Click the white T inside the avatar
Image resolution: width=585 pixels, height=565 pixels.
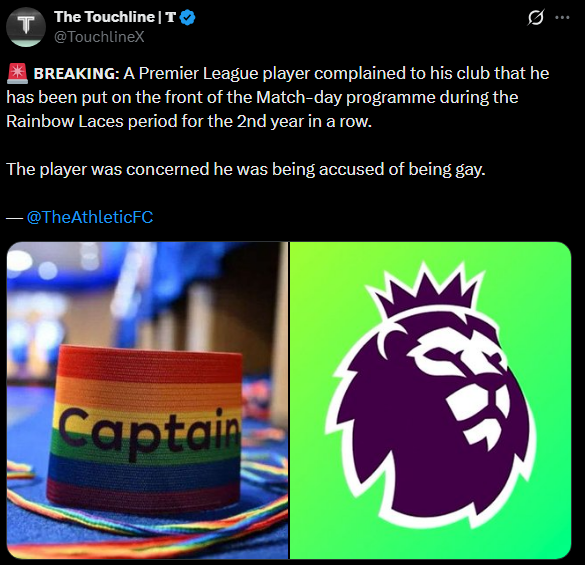tap(26, 25)
